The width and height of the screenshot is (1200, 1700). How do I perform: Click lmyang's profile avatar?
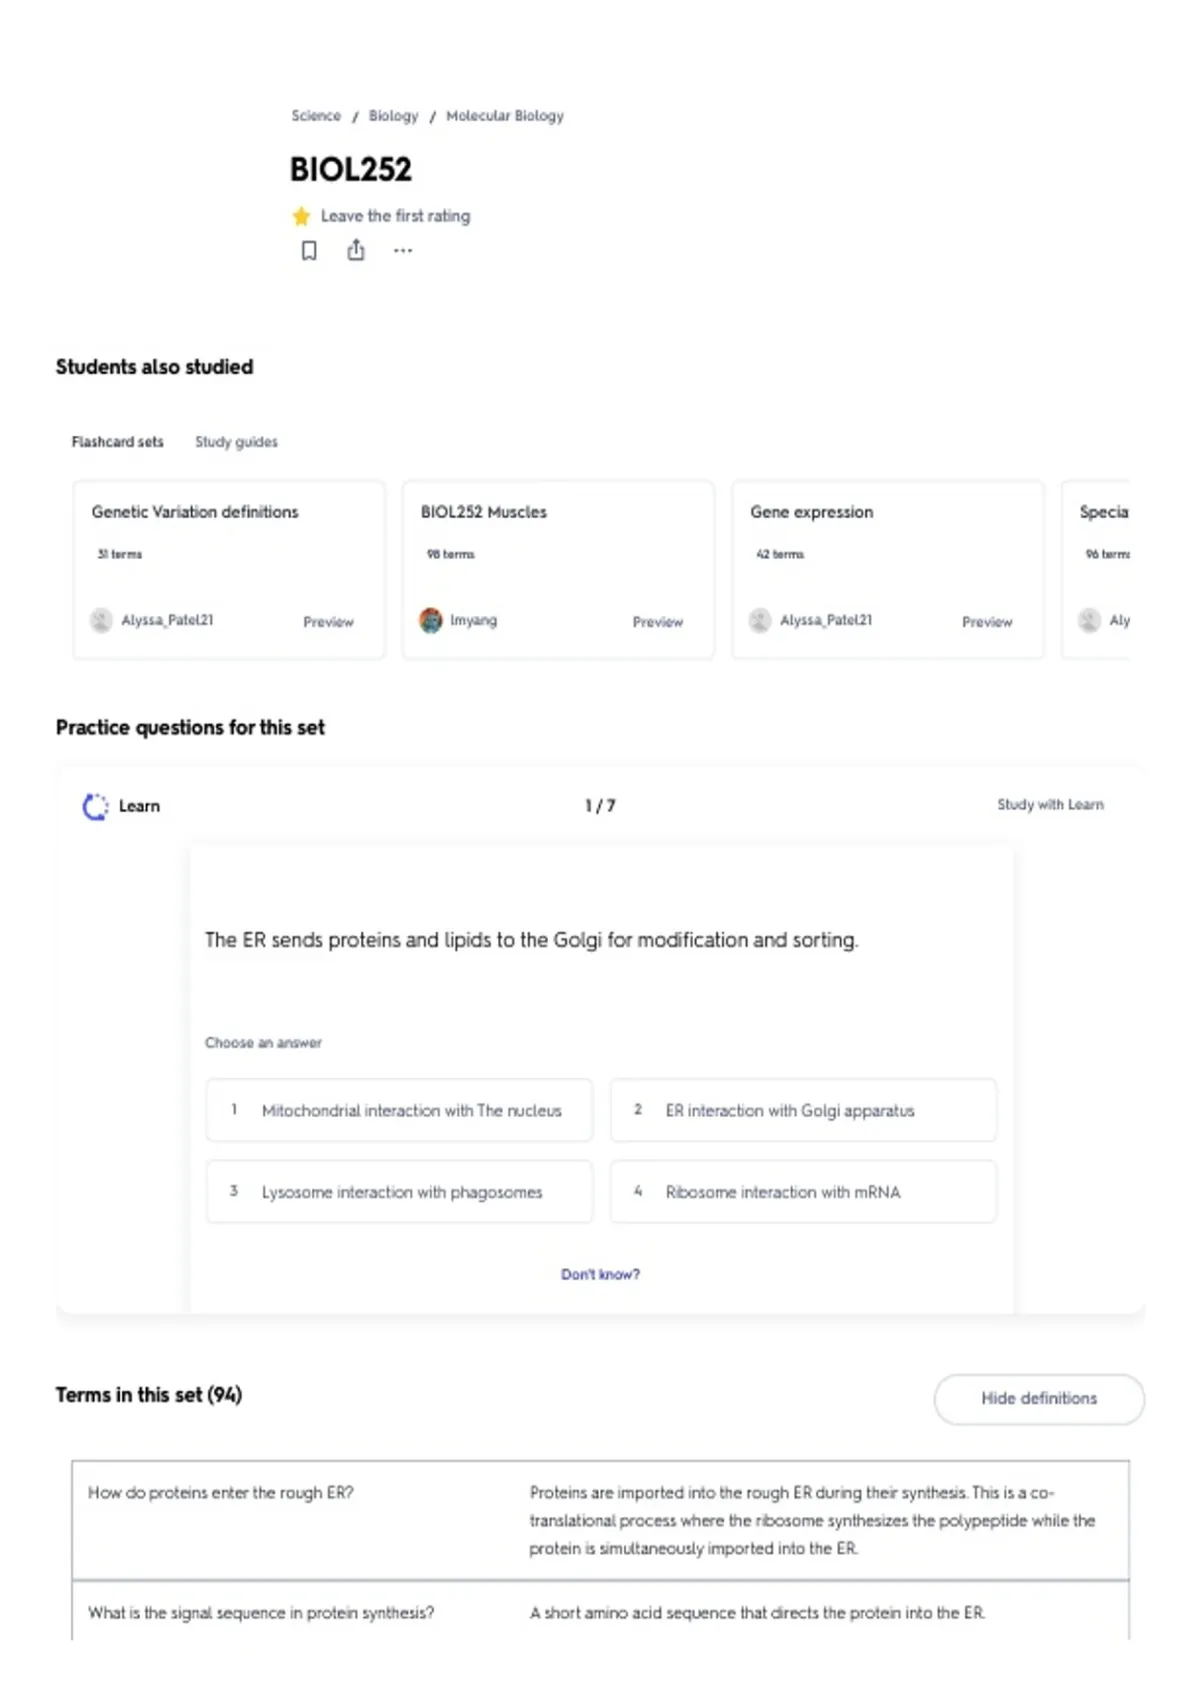point(431,621)
